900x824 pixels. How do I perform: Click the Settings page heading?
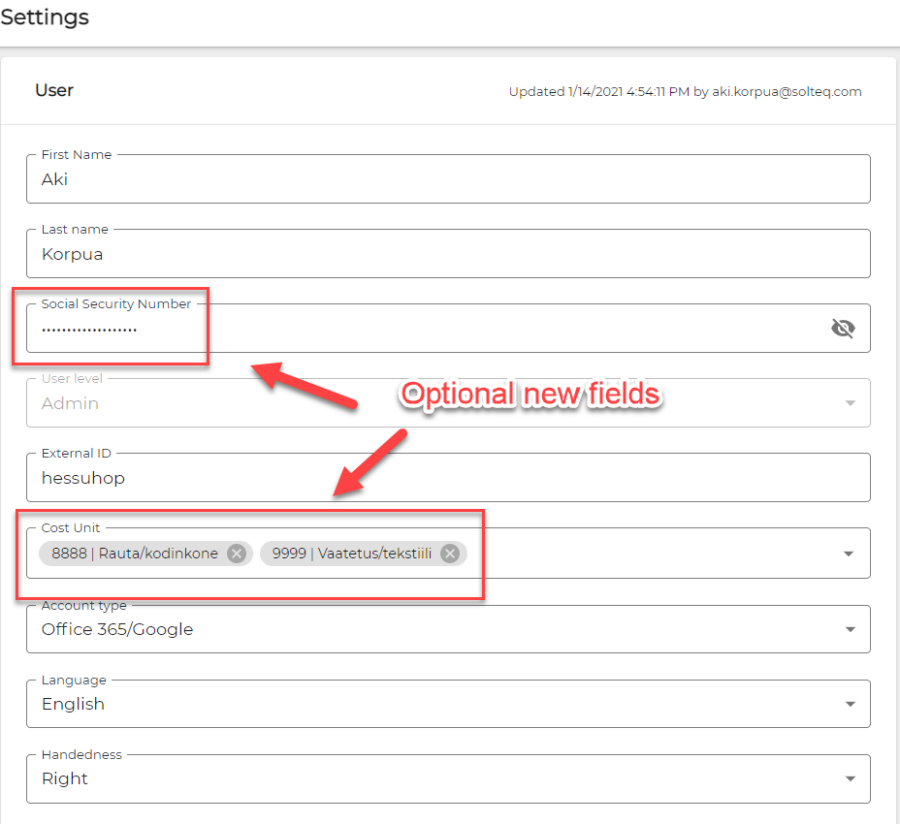point(45,17)
